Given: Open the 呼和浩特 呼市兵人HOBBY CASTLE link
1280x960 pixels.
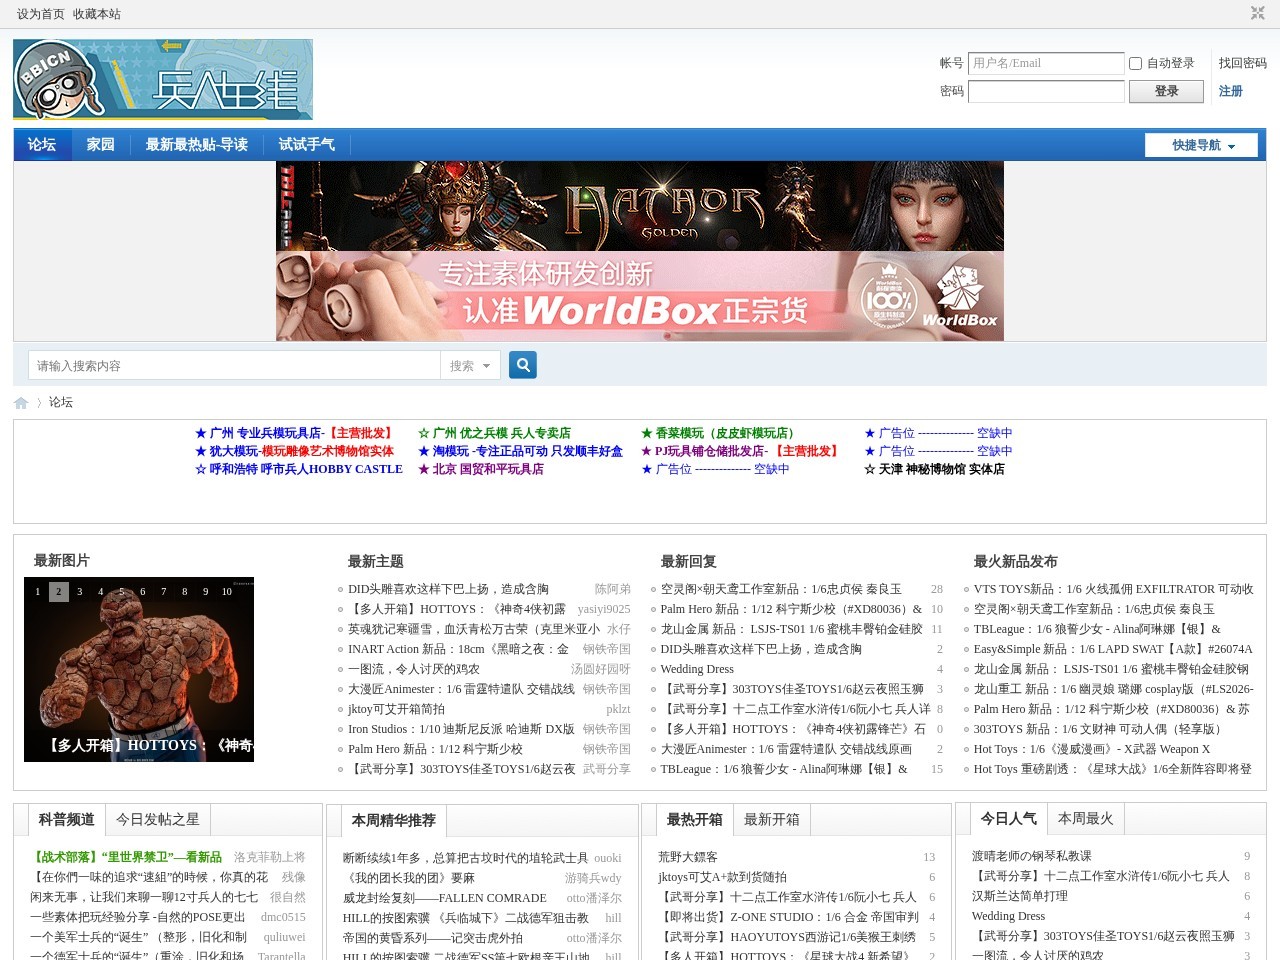Looking at the screenshot, I should 299,469.
